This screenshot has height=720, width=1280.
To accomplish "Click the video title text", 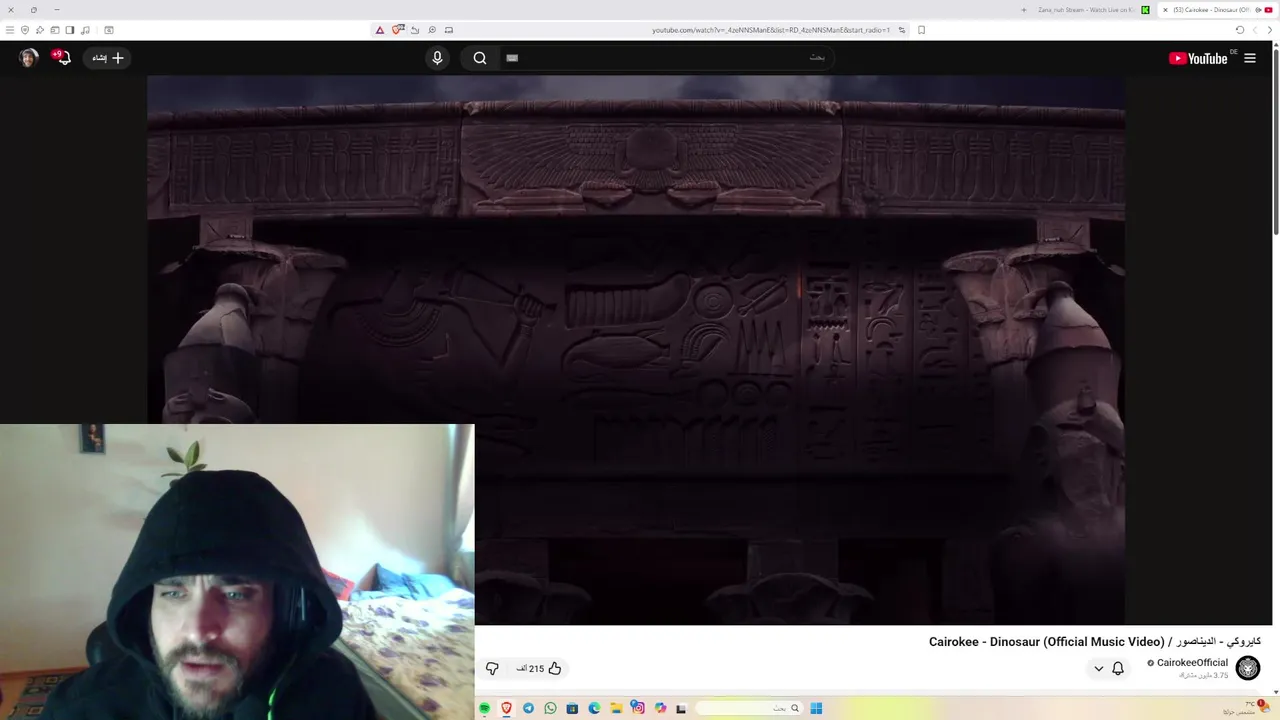I will (1095, 642).
